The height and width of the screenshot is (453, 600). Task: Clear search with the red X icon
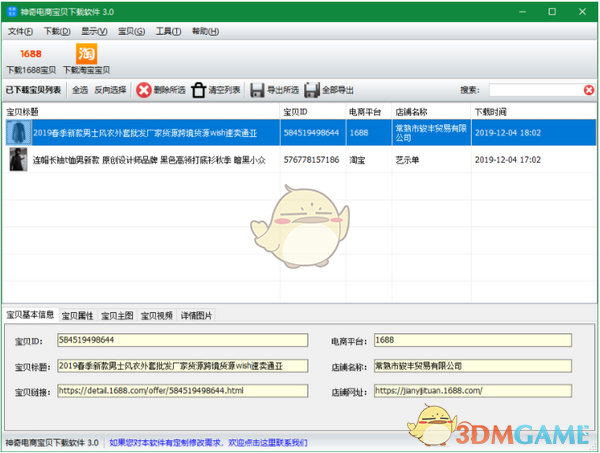point(589,90)
